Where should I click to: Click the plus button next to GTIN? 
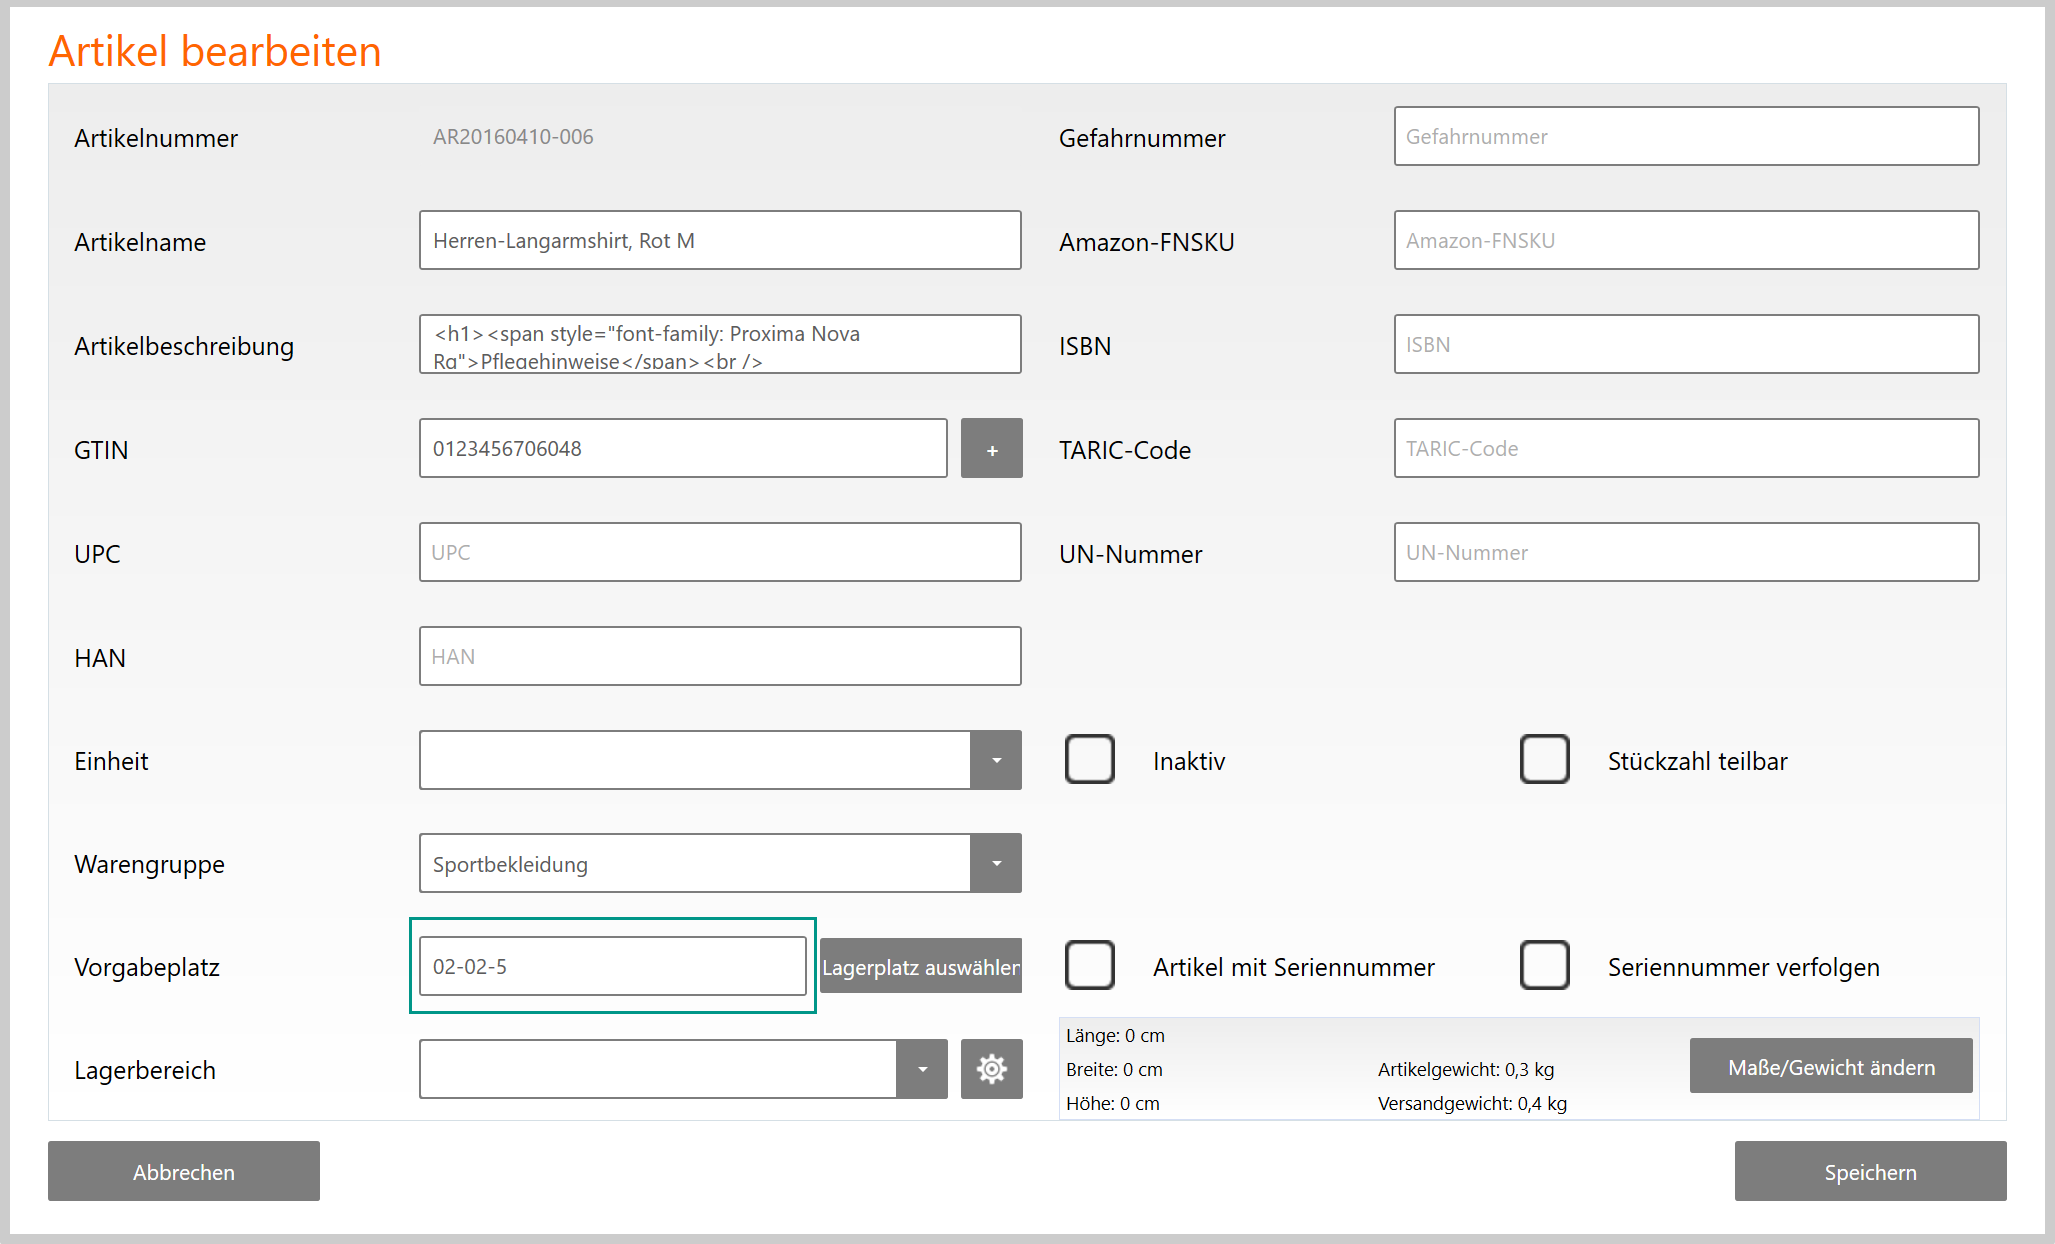pyautogui.click(x=991, y=449)
